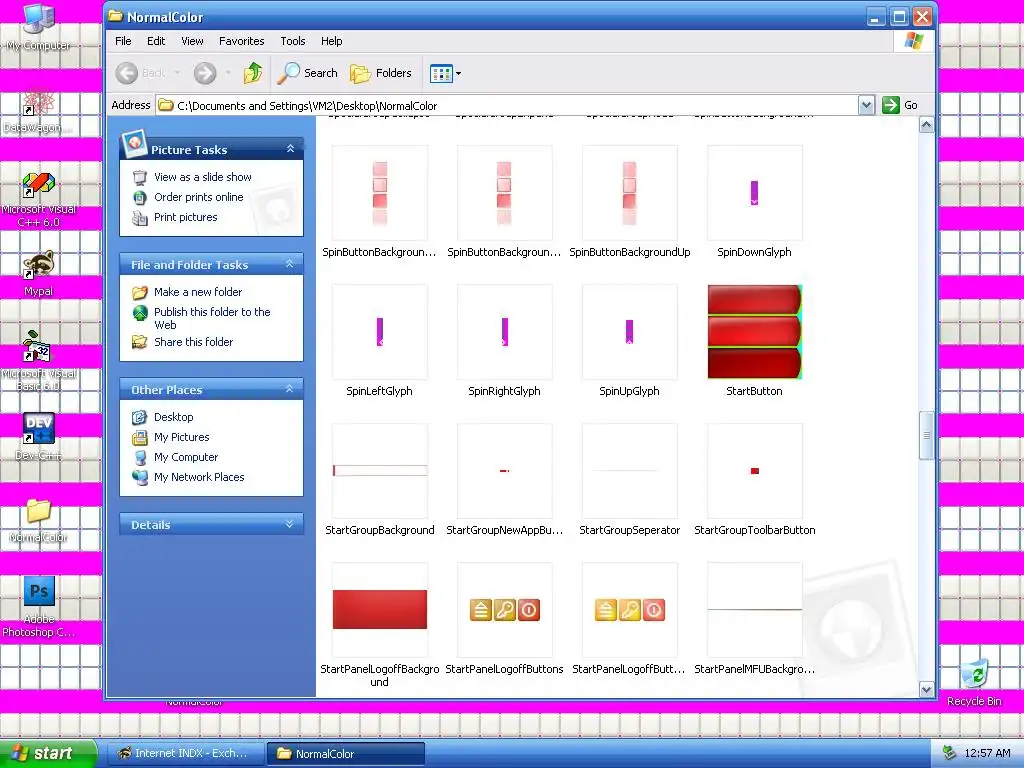Select the Adobe Photoshop desktop icon
The width and height of the screenshot is (1024, 768).
click(39, 592)
